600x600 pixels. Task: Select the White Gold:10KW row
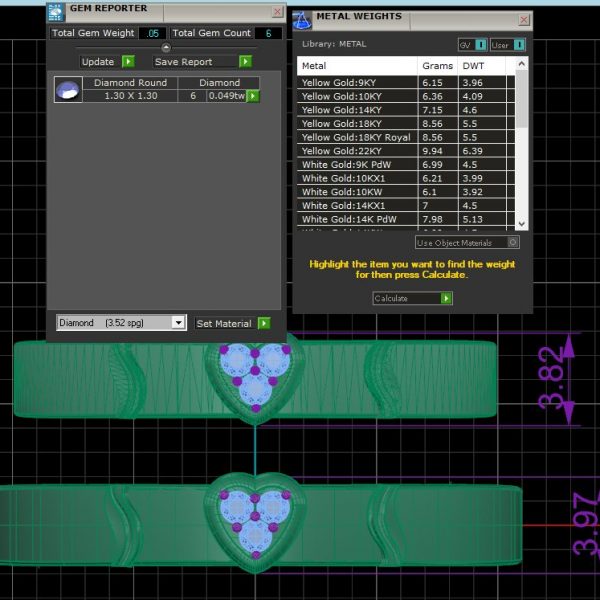point(406,192)
